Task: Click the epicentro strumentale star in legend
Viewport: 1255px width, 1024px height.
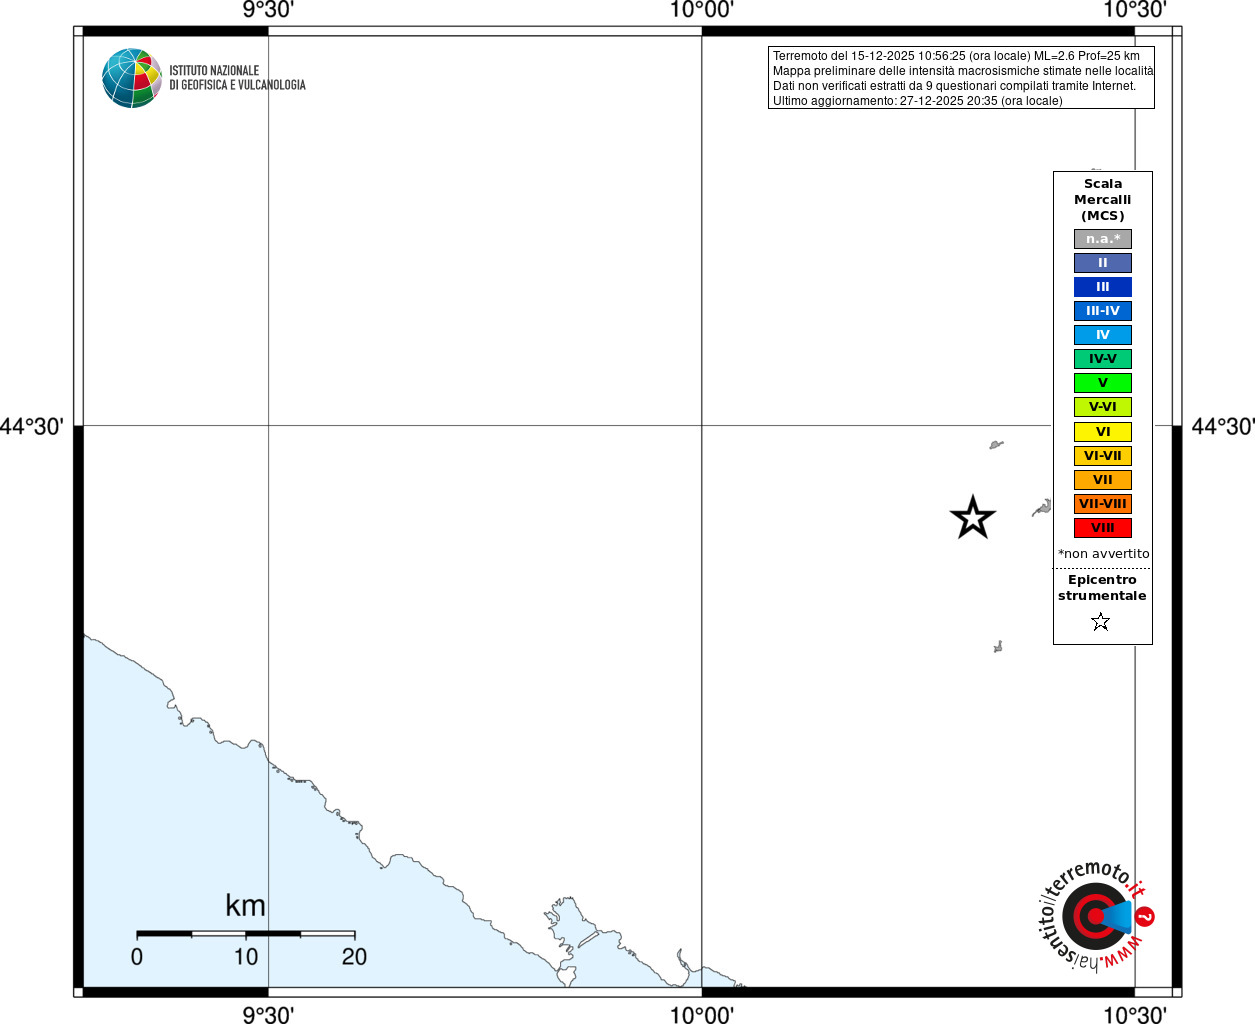Action: pos(1101,622)
